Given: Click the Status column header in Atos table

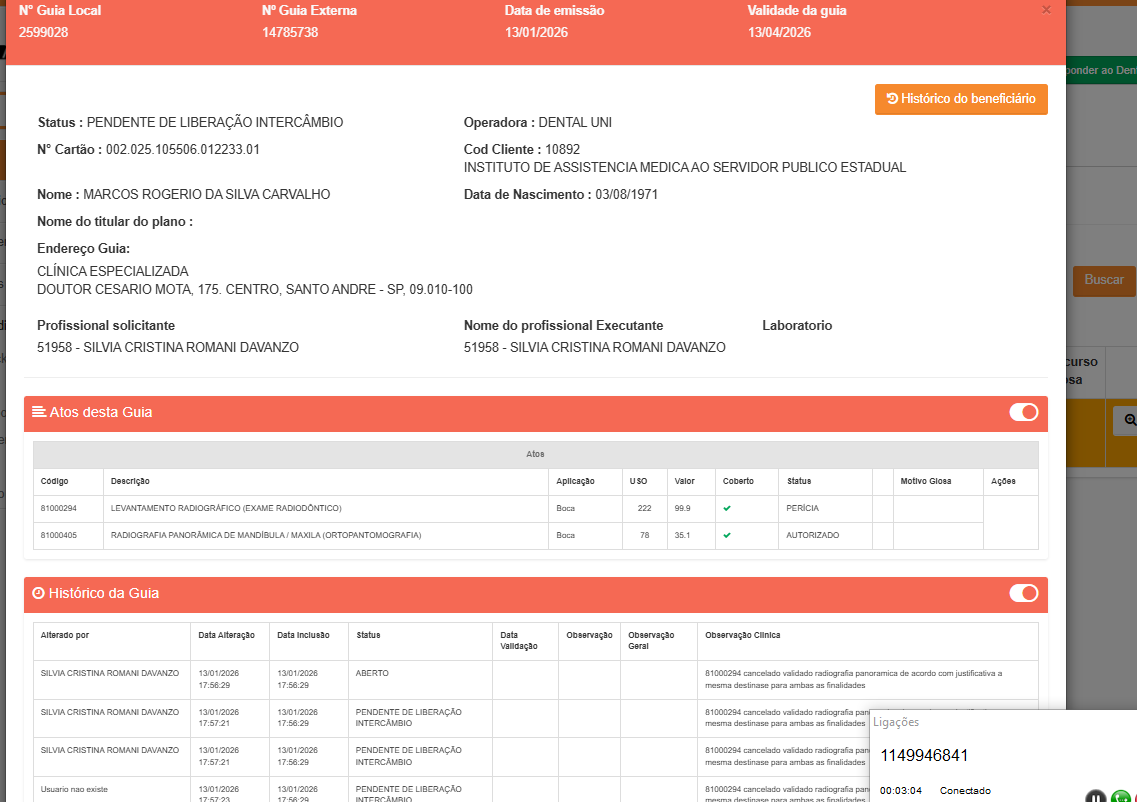Looking at the screenshot, I should pyautogui.click(x=799, y=481).
